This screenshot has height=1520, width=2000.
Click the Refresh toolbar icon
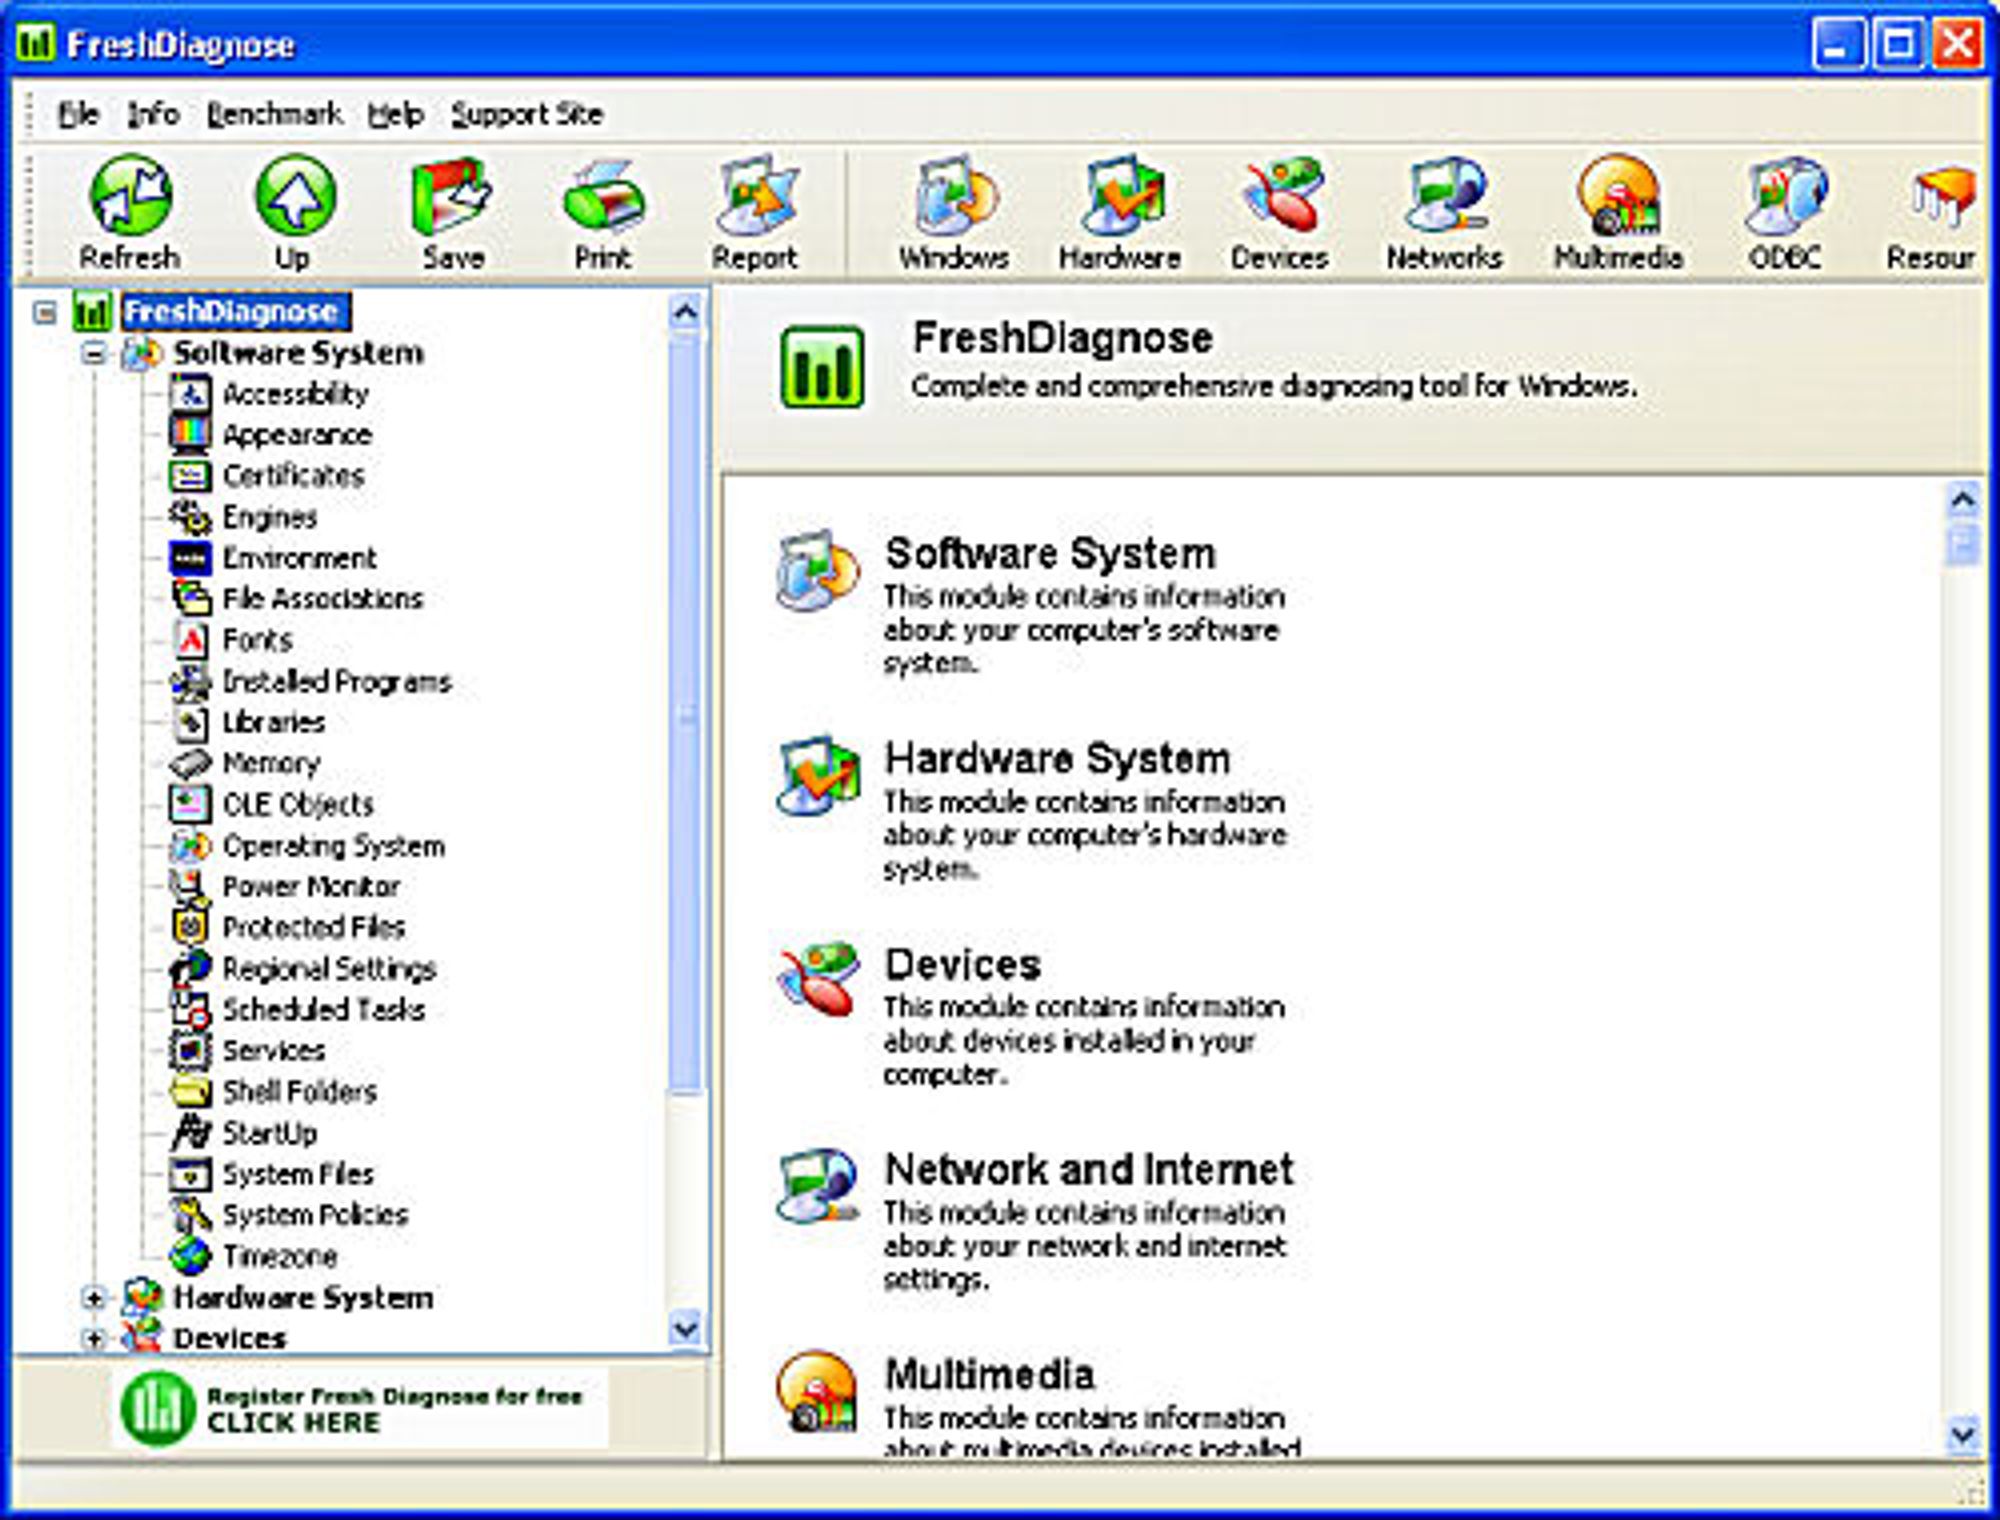pyautogui.click(x=131, y=197)
